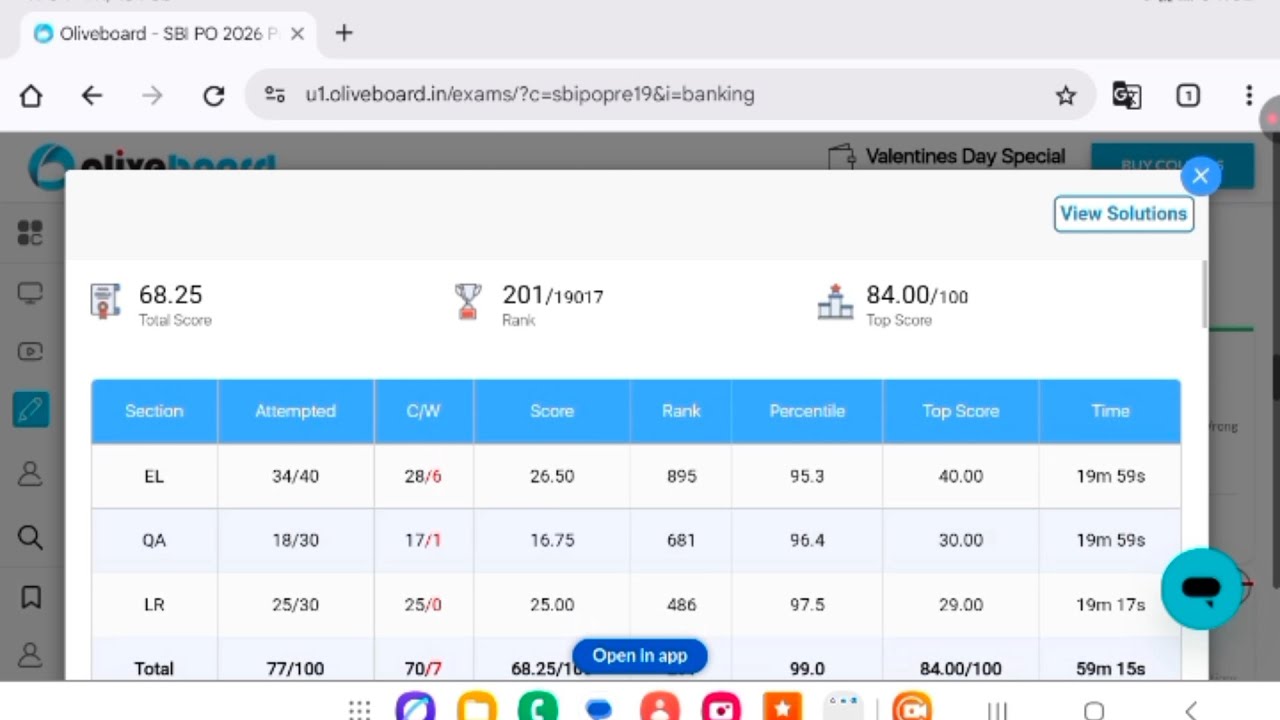Click the 19m 17s time cell
This screenshot has width=1280, height=720.
coord(1110,605)
